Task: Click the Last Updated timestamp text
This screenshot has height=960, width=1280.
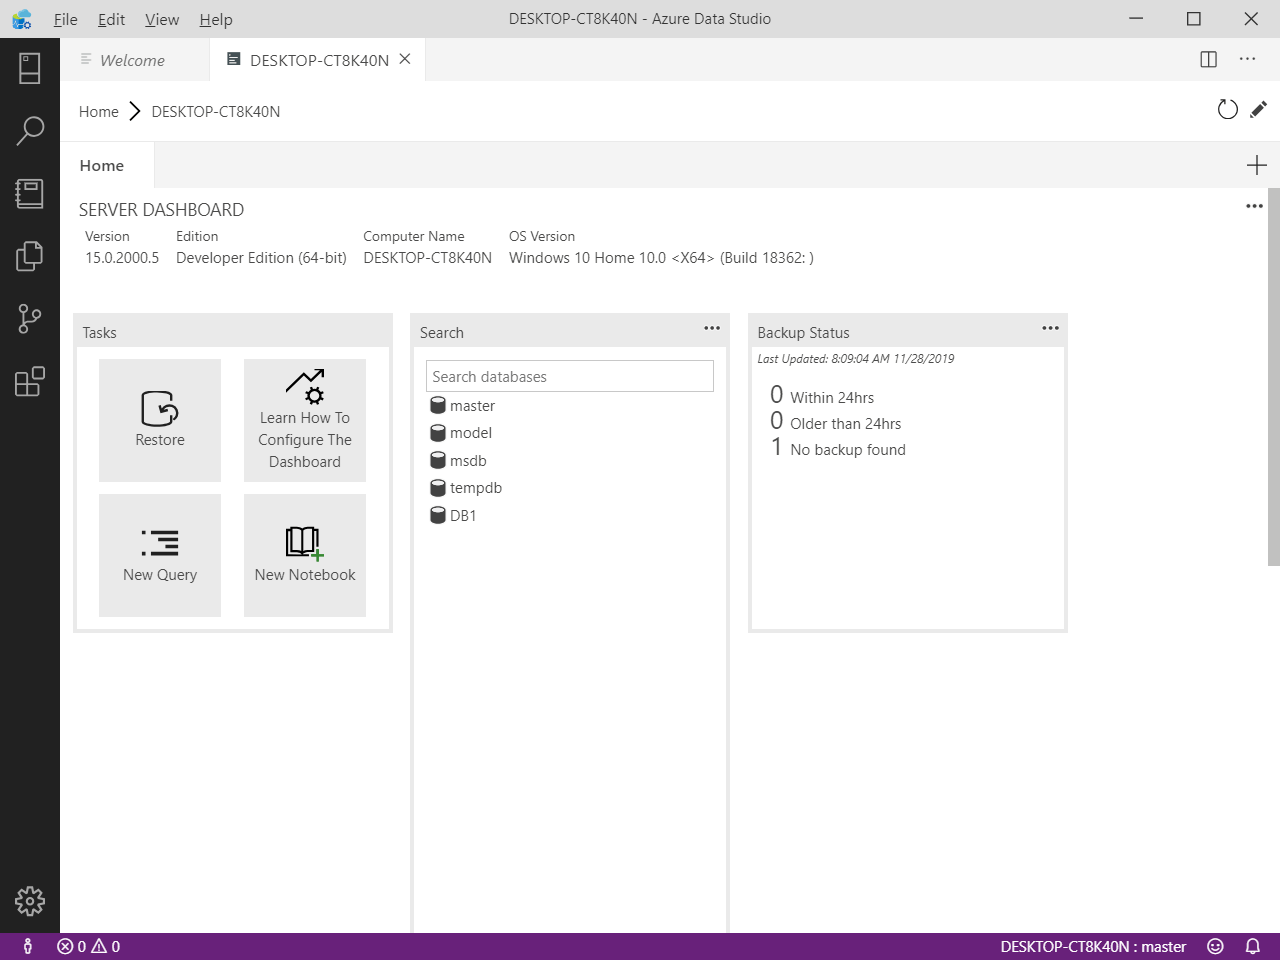Action: click(856, 359)
